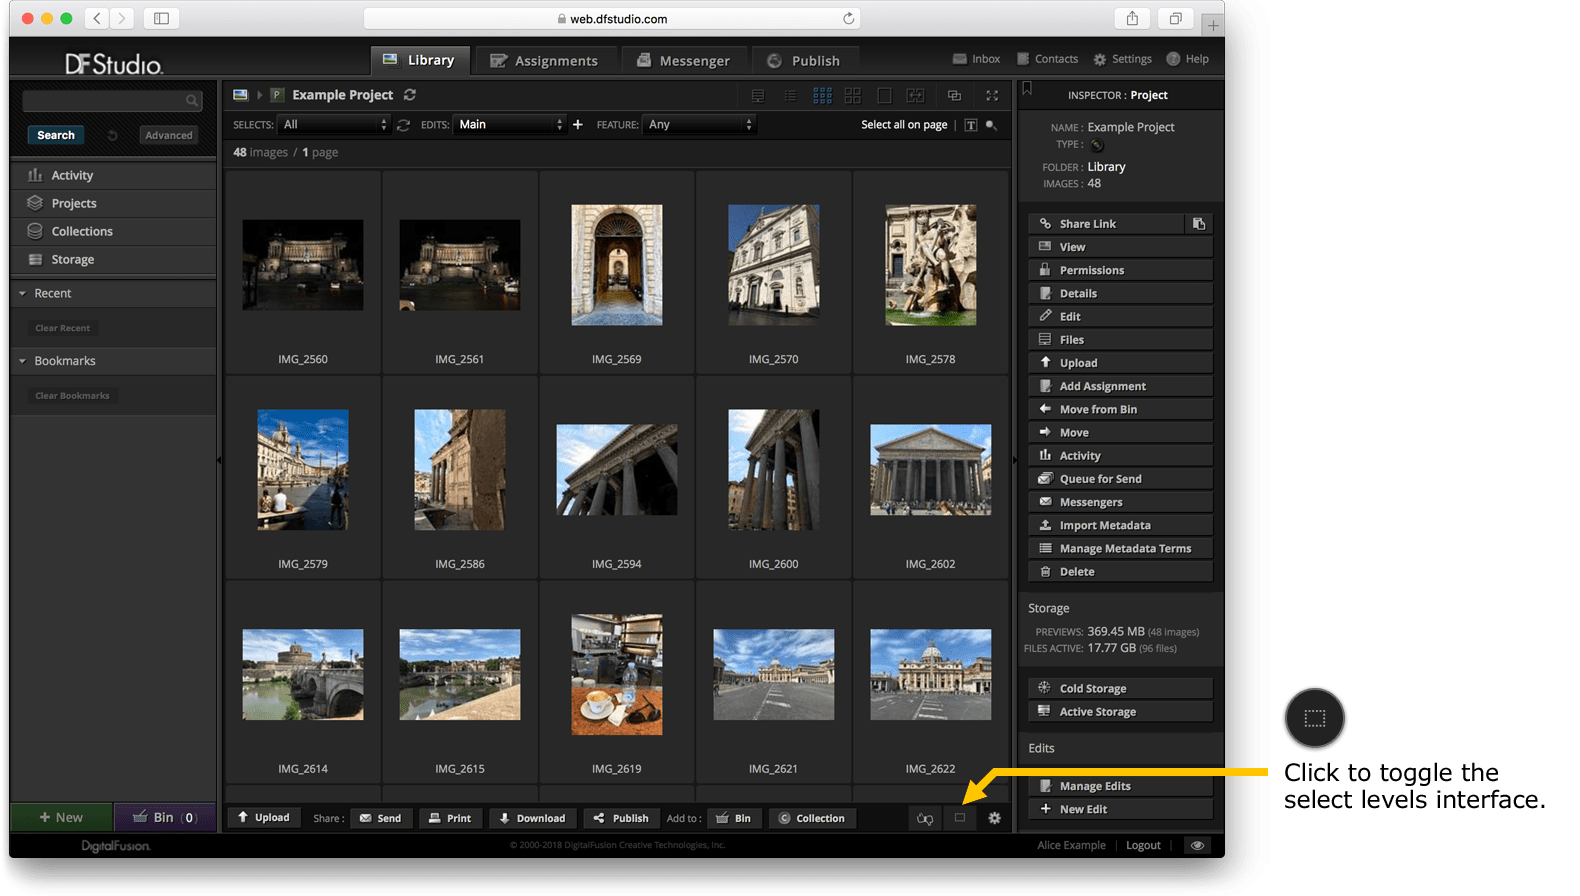Click the Queue for Send button
Screen dimensions: 1580x896
[x=1120, y=479]
